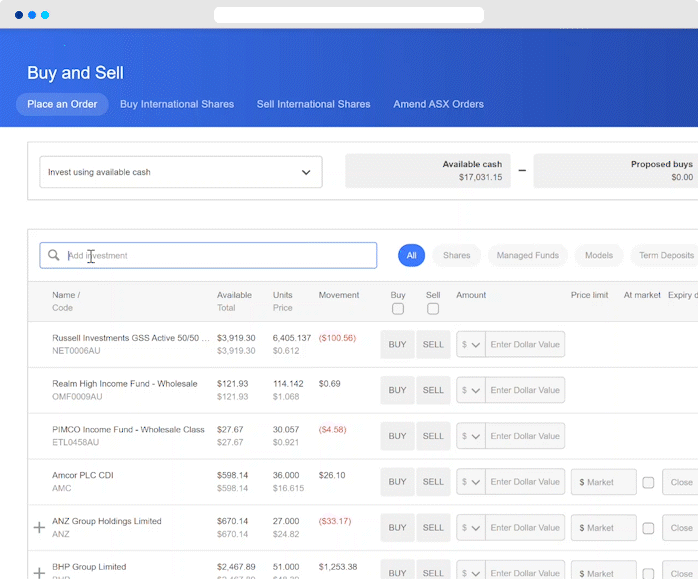Click dollar value field for Amcor PLC CDI
The image size is (698, 579).
[x=525, y=482]
